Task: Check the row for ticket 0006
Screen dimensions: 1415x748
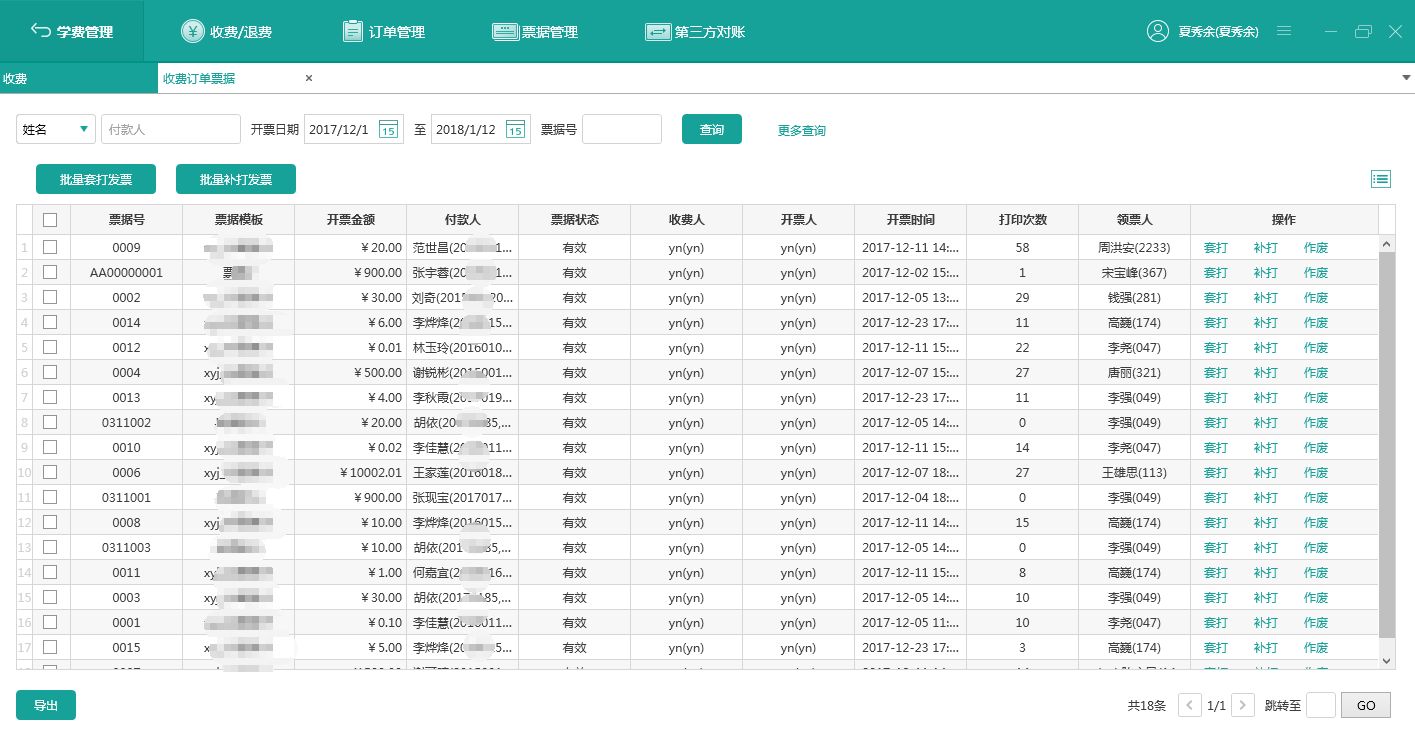Action: coord(50,472)
